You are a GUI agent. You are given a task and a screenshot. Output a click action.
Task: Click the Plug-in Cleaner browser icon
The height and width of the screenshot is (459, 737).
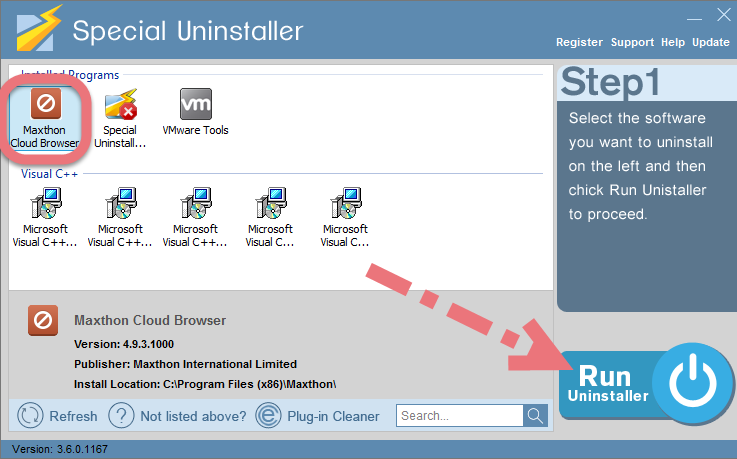point(268,415)
